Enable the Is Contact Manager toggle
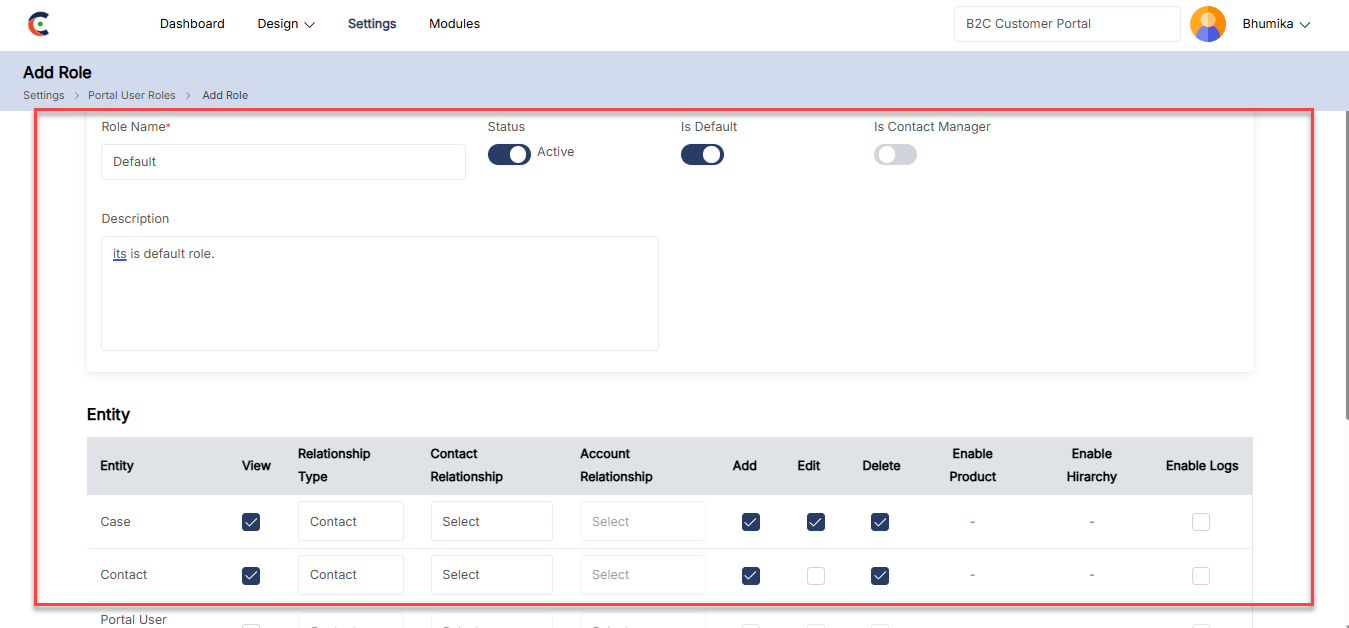Screen dimensions: 1349x628 (x=895, y=154)
